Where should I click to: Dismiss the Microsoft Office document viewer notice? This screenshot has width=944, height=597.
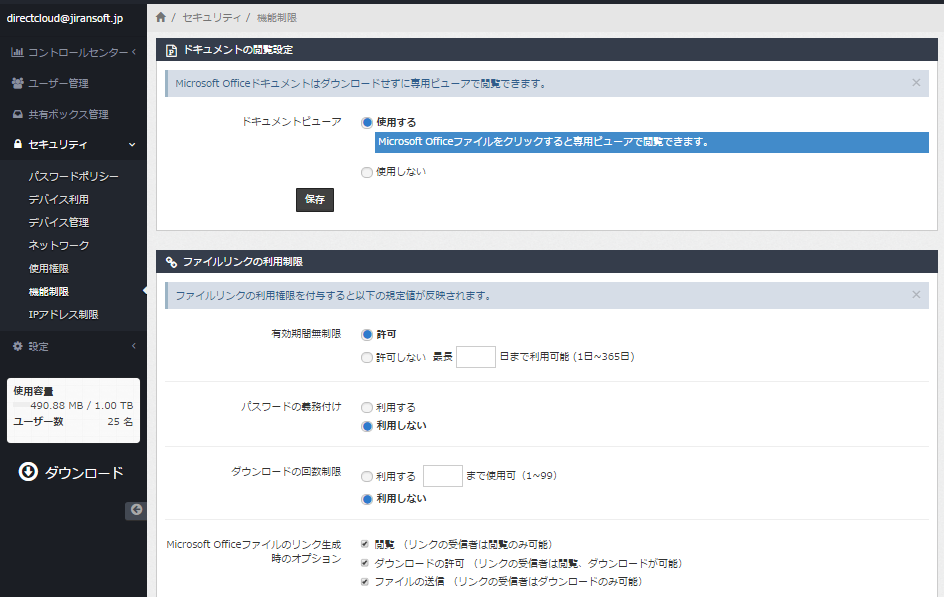(x=916, y=83)
